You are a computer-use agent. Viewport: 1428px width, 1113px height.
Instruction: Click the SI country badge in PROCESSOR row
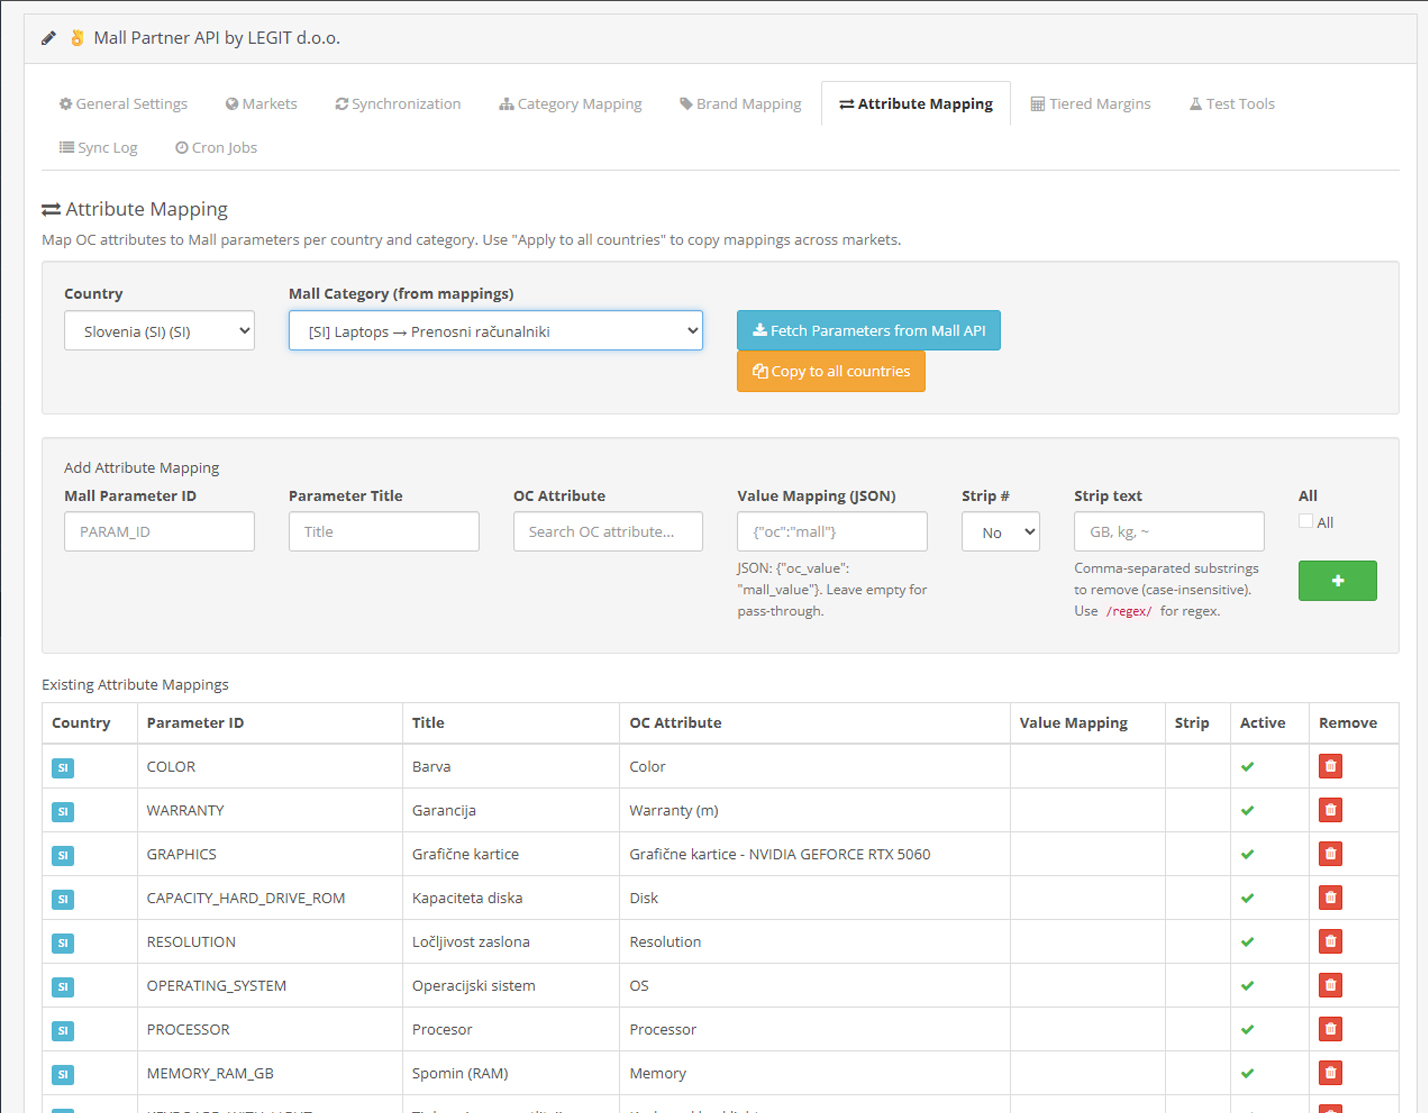[63, 1031]
